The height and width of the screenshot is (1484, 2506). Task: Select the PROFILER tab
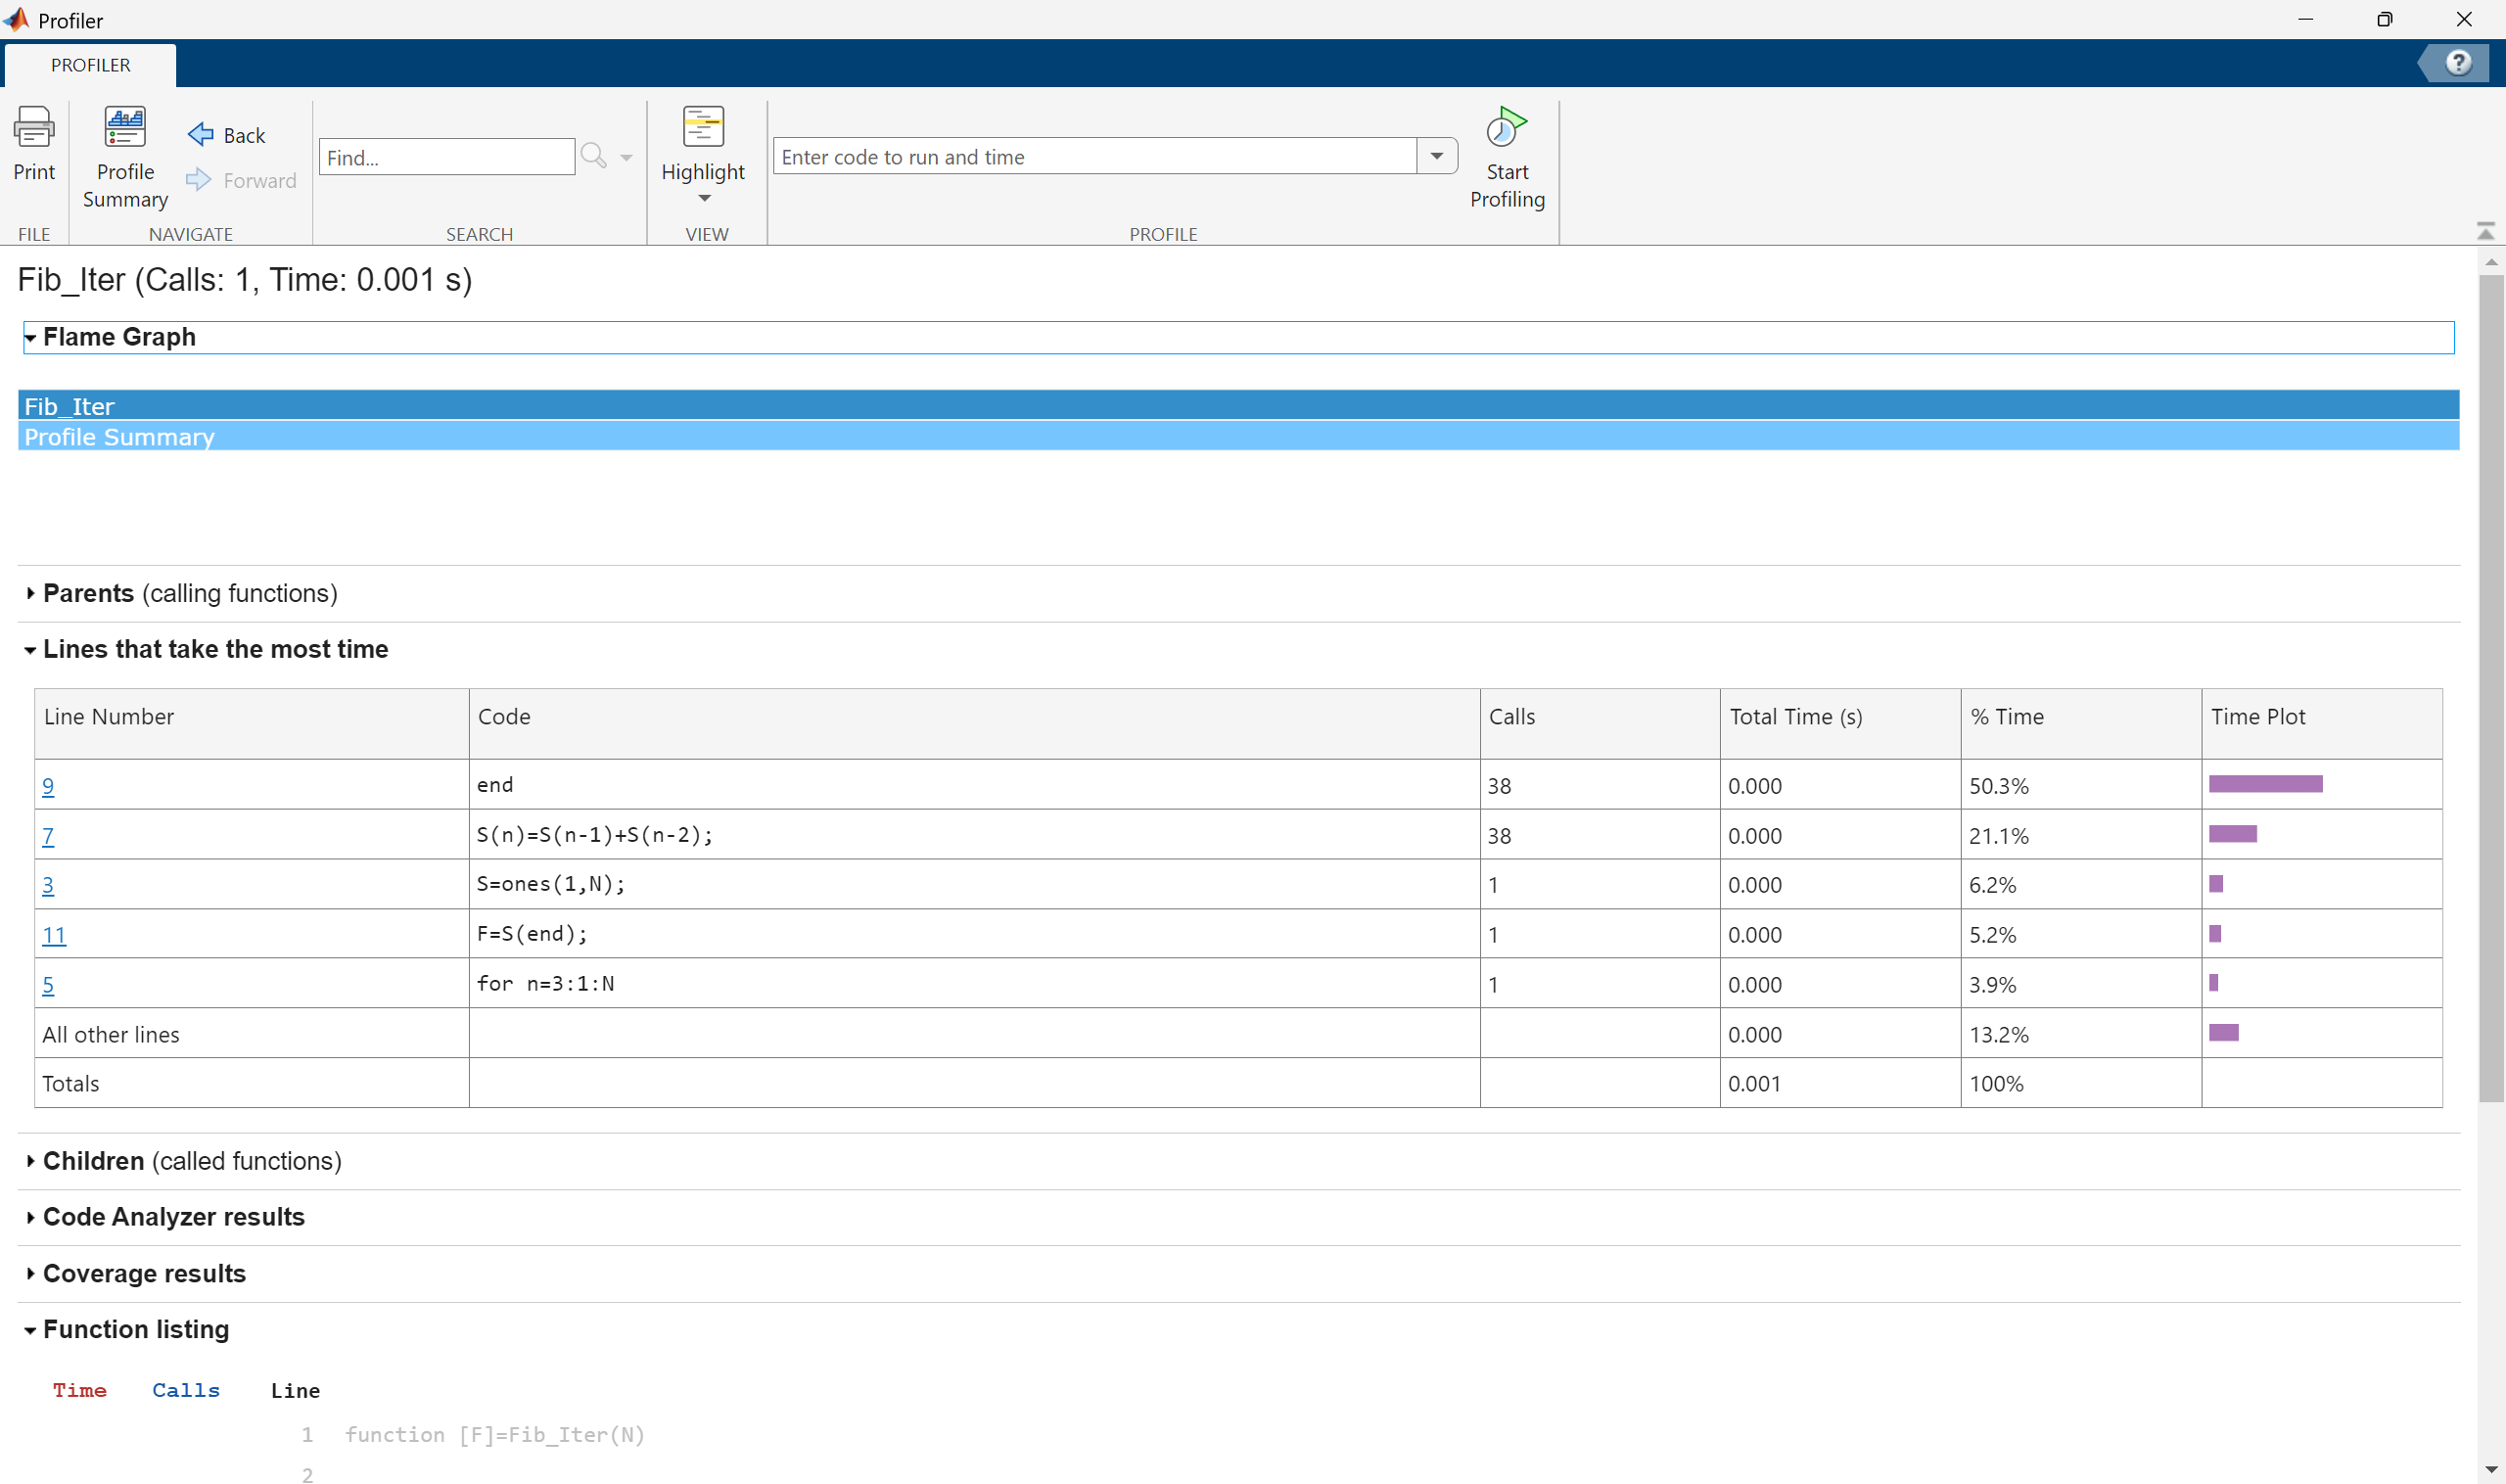coord(91,65)
